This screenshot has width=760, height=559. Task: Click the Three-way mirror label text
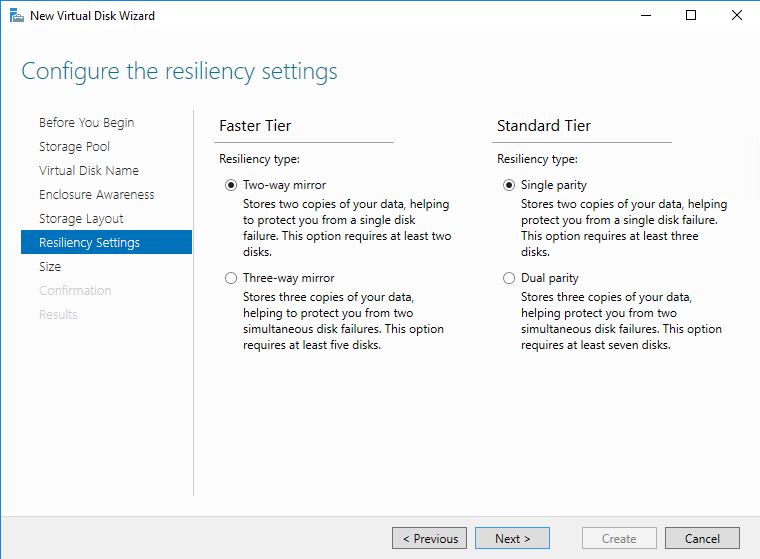pos(289,278)
